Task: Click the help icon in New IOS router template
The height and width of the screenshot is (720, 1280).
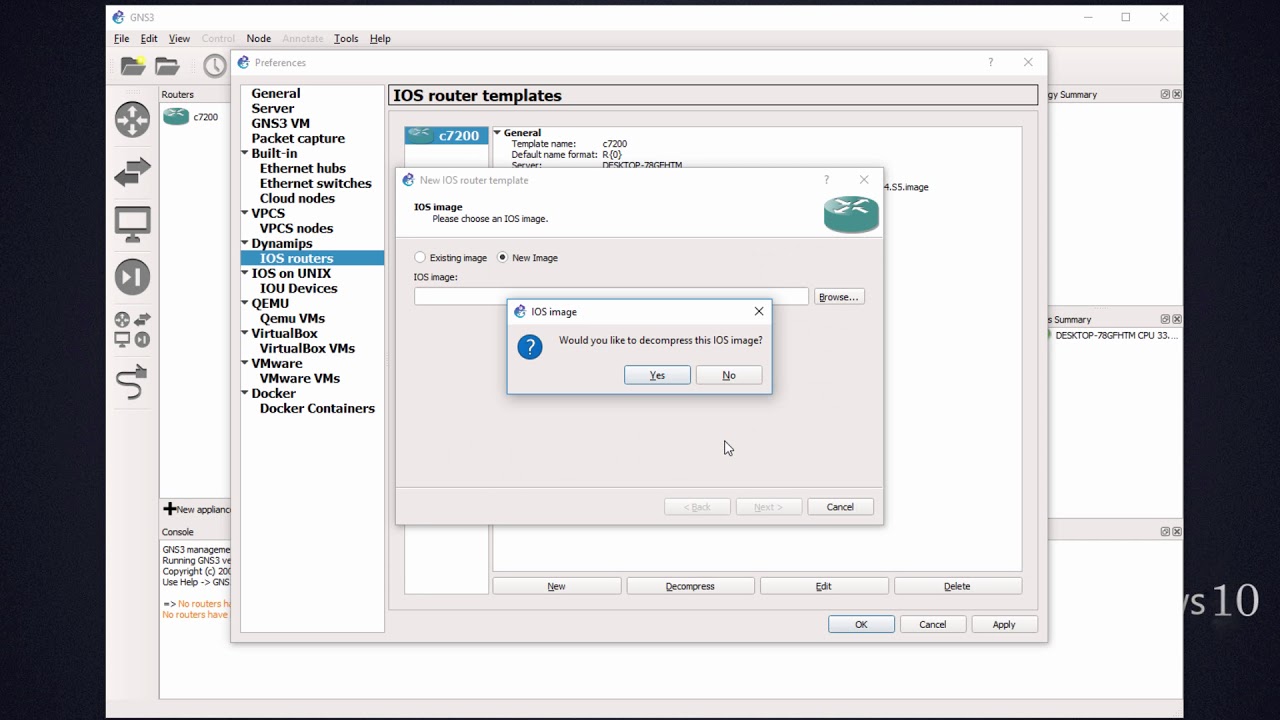Action: point(826,180)
